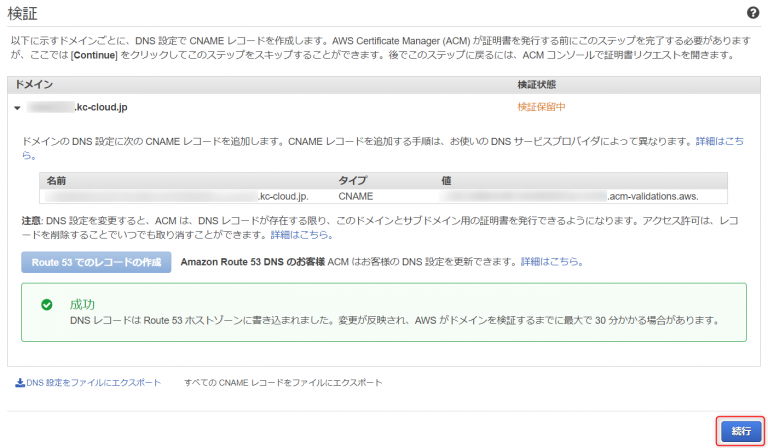Open 詳細はこちら link about CNAME procedure
Viewport: 768px width, 448px height.
pyautogui.click(x=720, y=141)
